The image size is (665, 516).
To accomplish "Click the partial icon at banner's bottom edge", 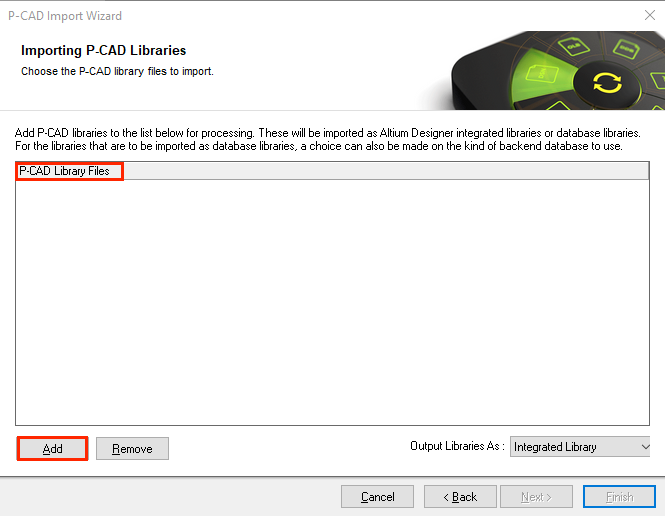I will pos(558,106).
